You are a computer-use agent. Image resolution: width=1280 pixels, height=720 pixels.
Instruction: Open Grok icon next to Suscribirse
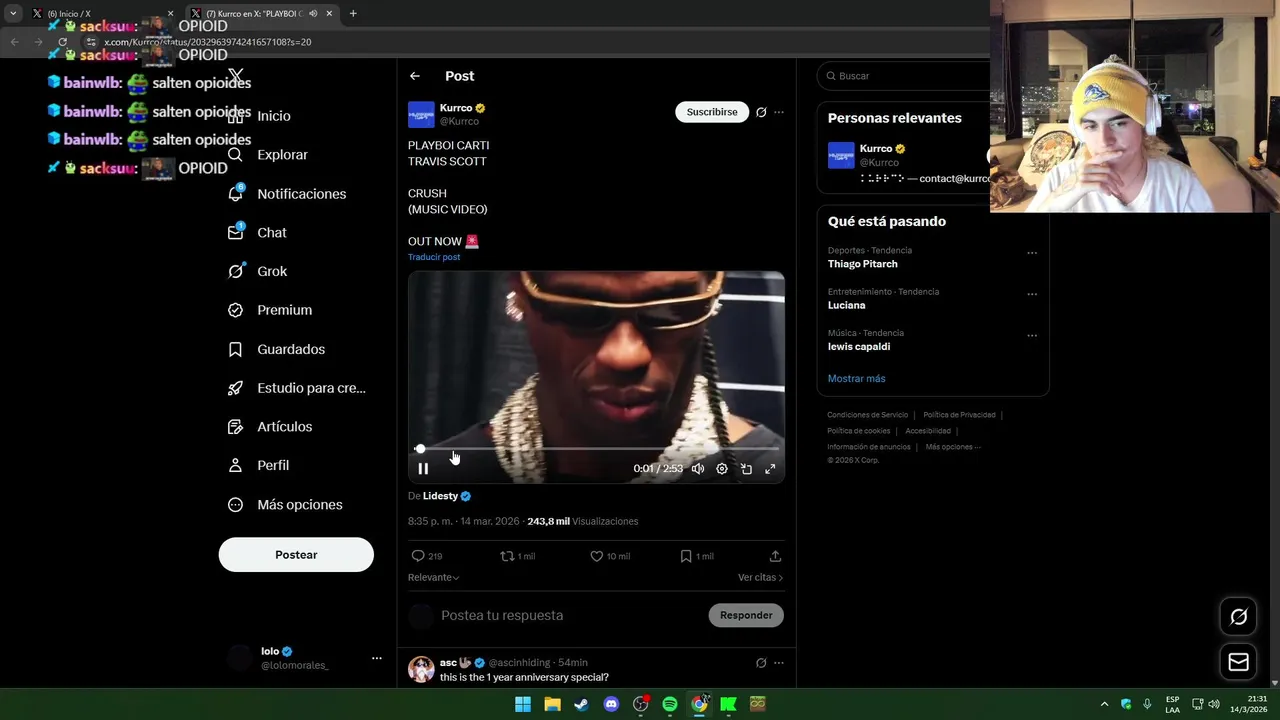(761, 112)
